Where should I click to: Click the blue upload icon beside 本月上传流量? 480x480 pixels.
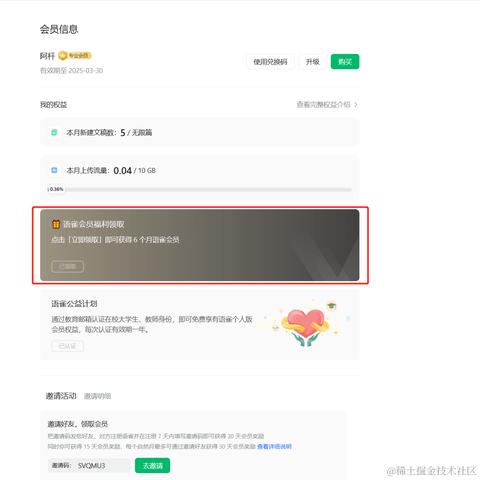tap(54, 170)
